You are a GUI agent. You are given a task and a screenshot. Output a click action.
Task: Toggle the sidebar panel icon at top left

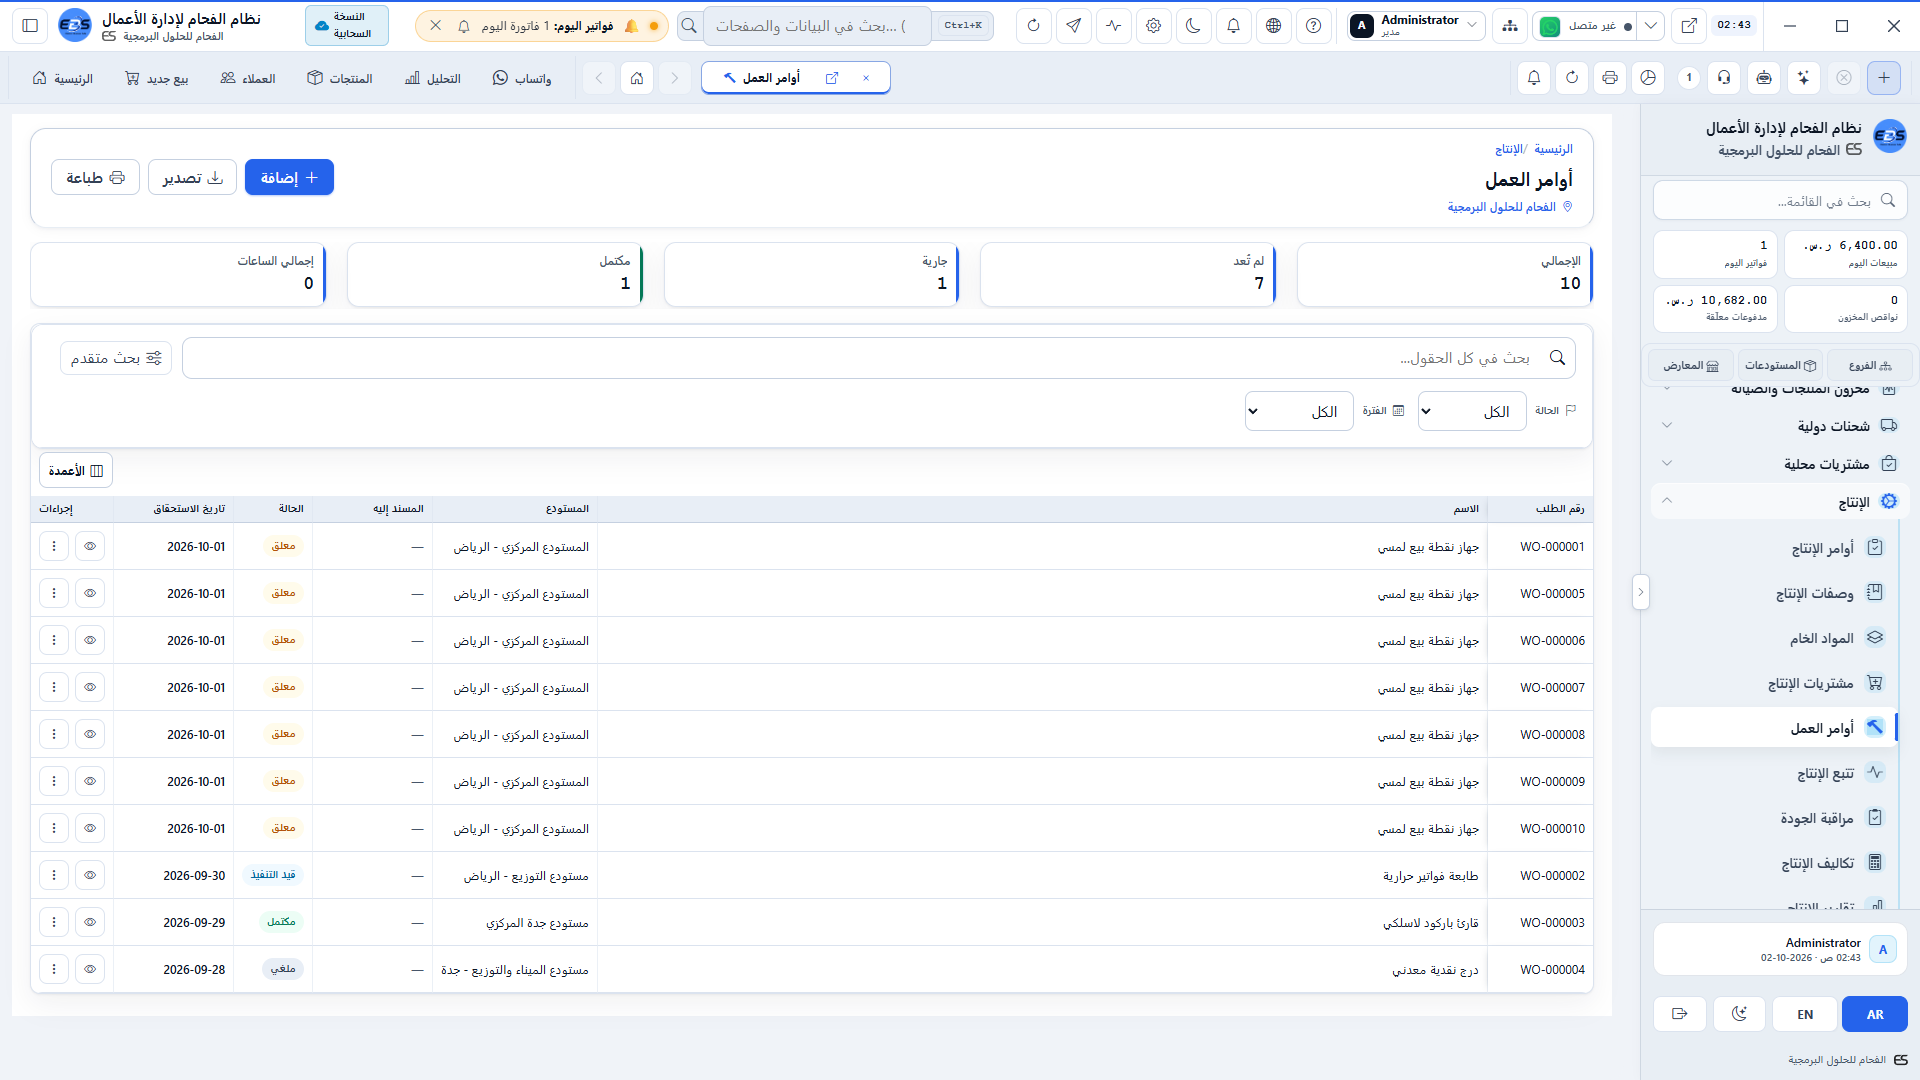point(30,26)
